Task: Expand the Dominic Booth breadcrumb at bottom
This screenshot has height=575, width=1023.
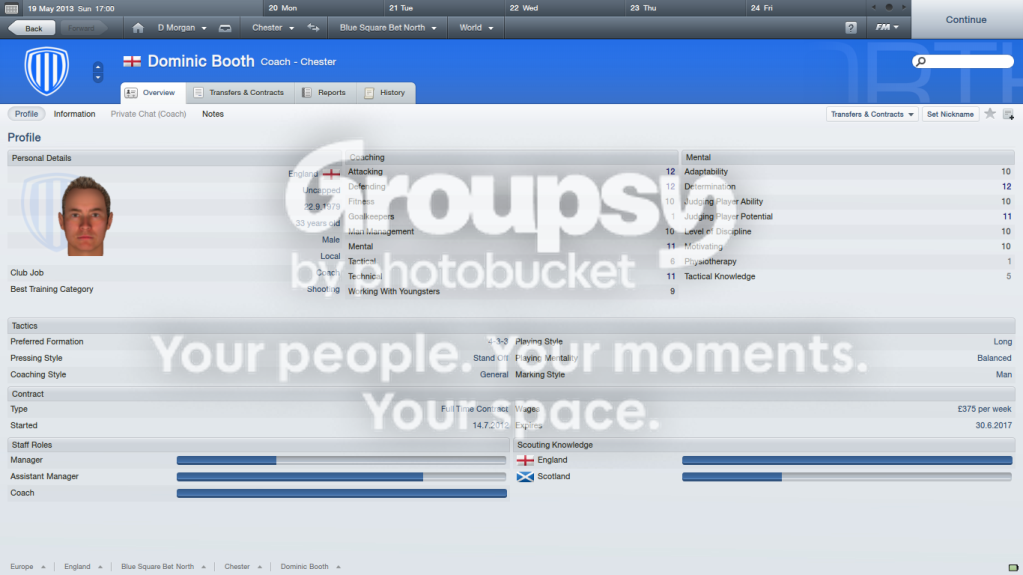Action: coord(311,567)
